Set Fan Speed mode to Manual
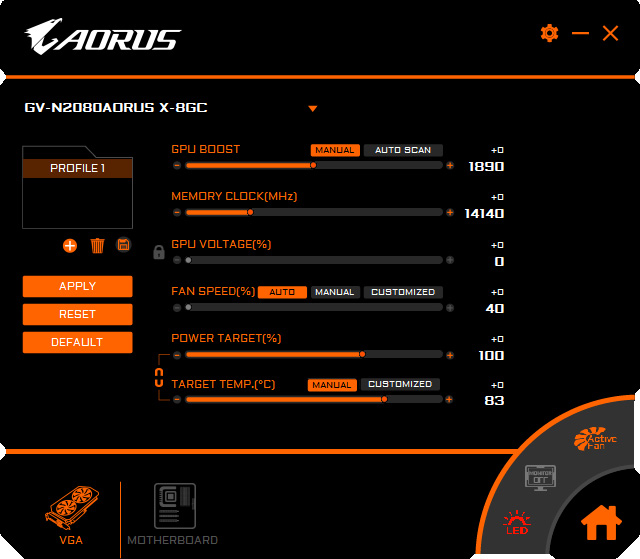Screen dimensions: 640x559 click(335, 292)
